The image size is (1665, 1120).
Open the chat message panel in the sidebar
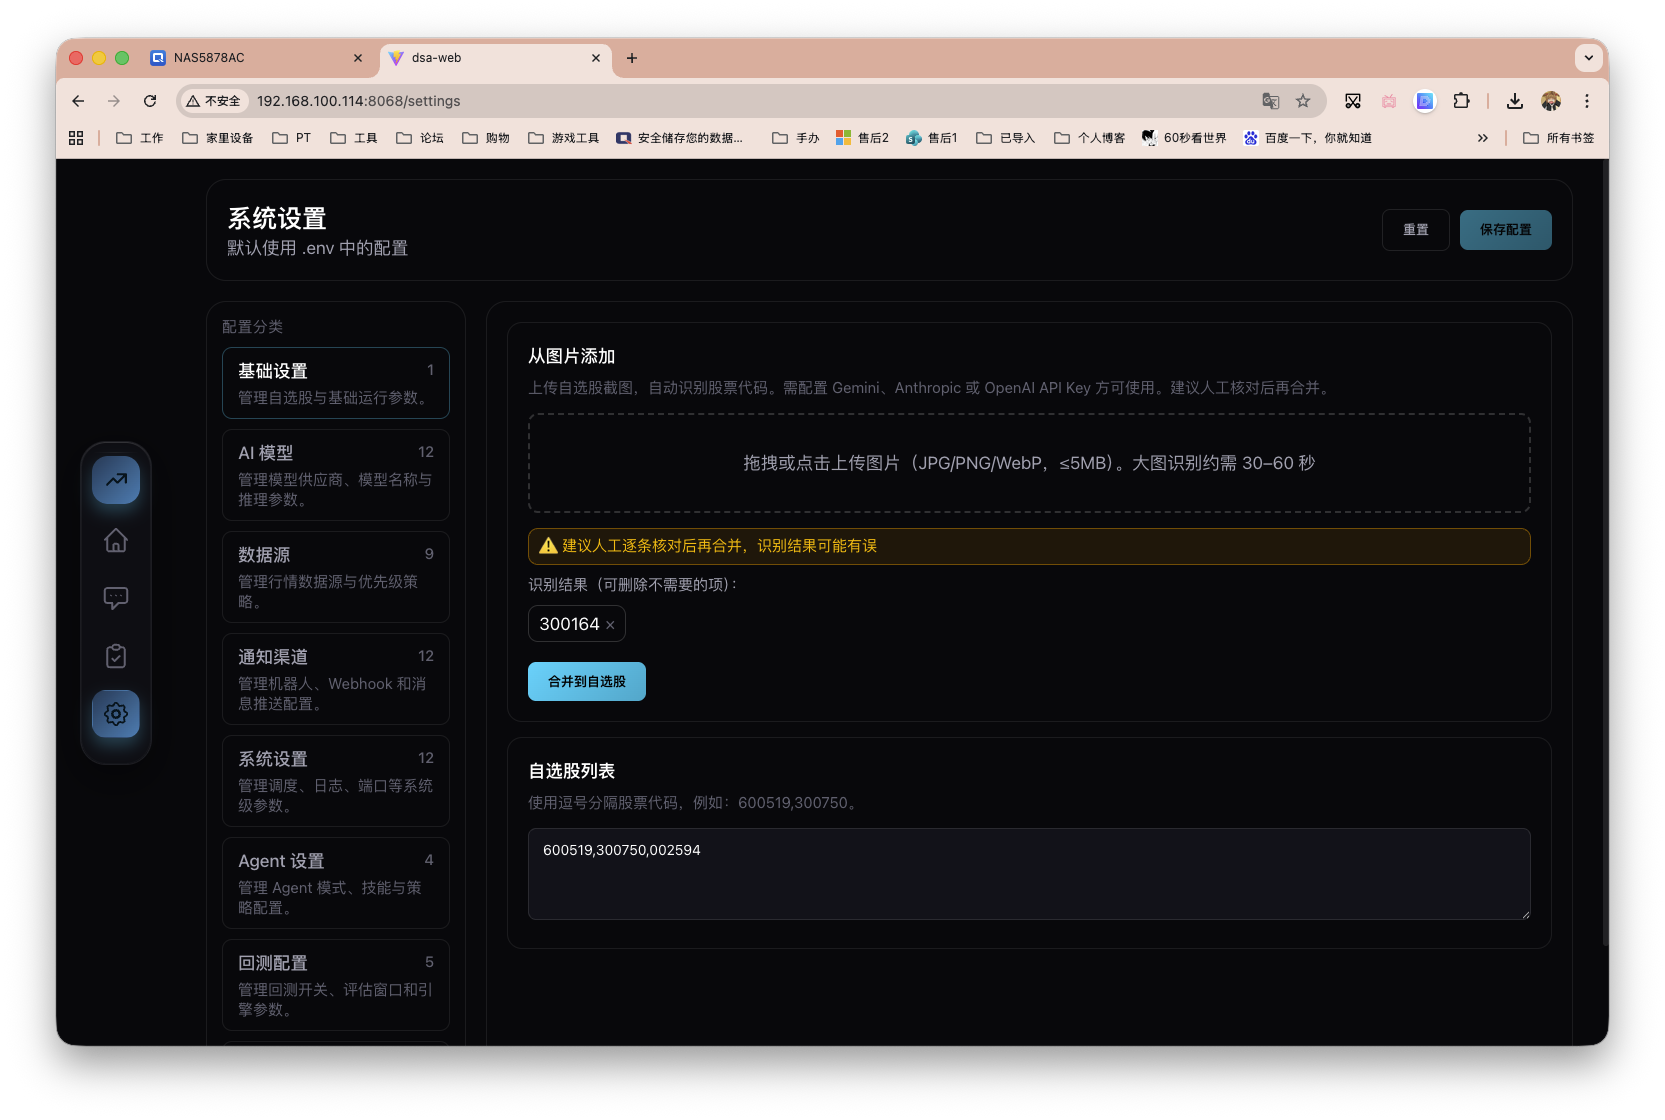(x=115, y=597)
